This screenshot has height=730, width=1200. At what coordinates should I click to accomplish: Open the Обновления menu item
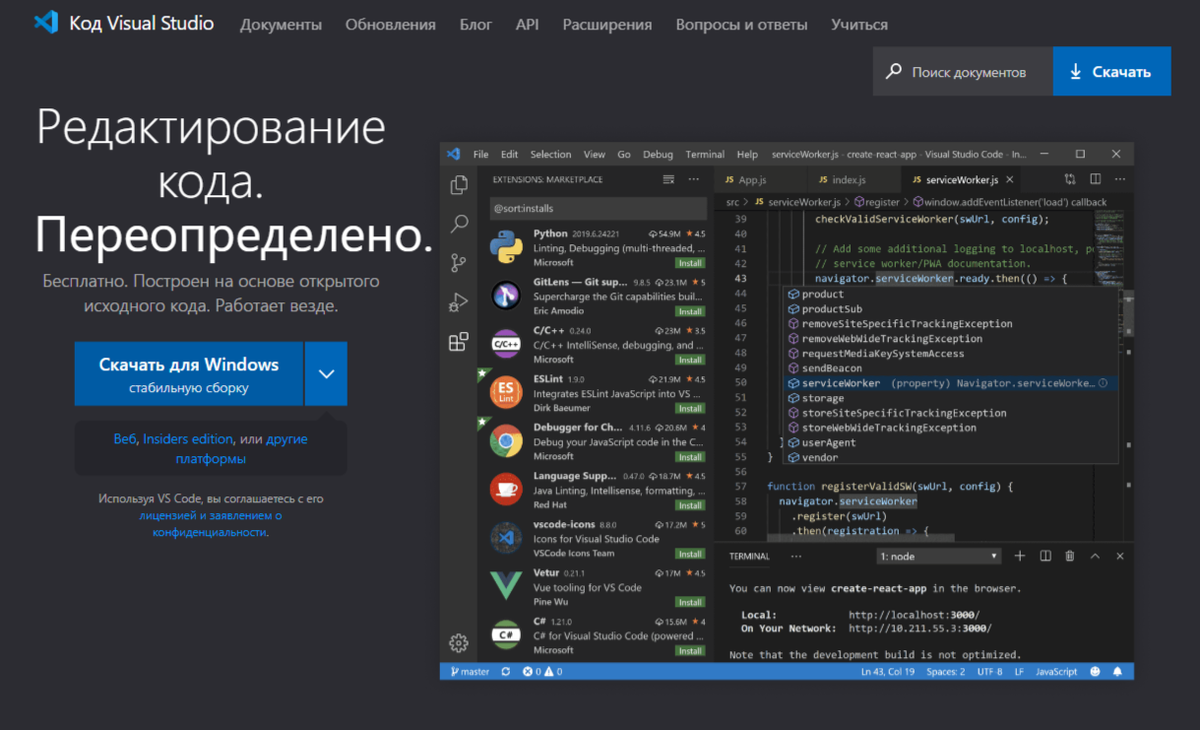tap(391, 25)
